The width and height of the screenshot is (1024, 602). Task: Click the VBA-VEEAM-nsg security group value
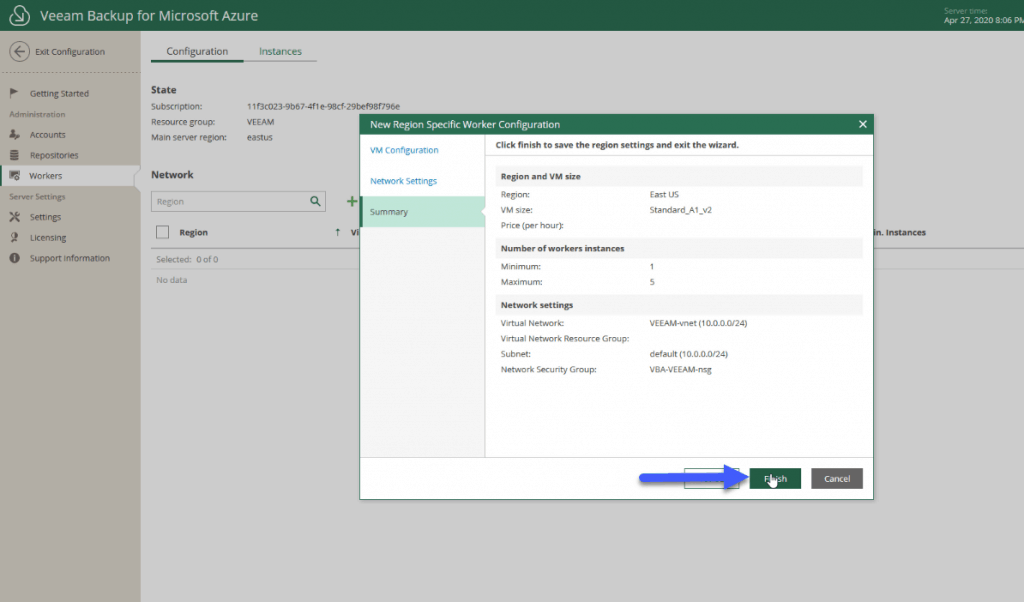point(680,370)
